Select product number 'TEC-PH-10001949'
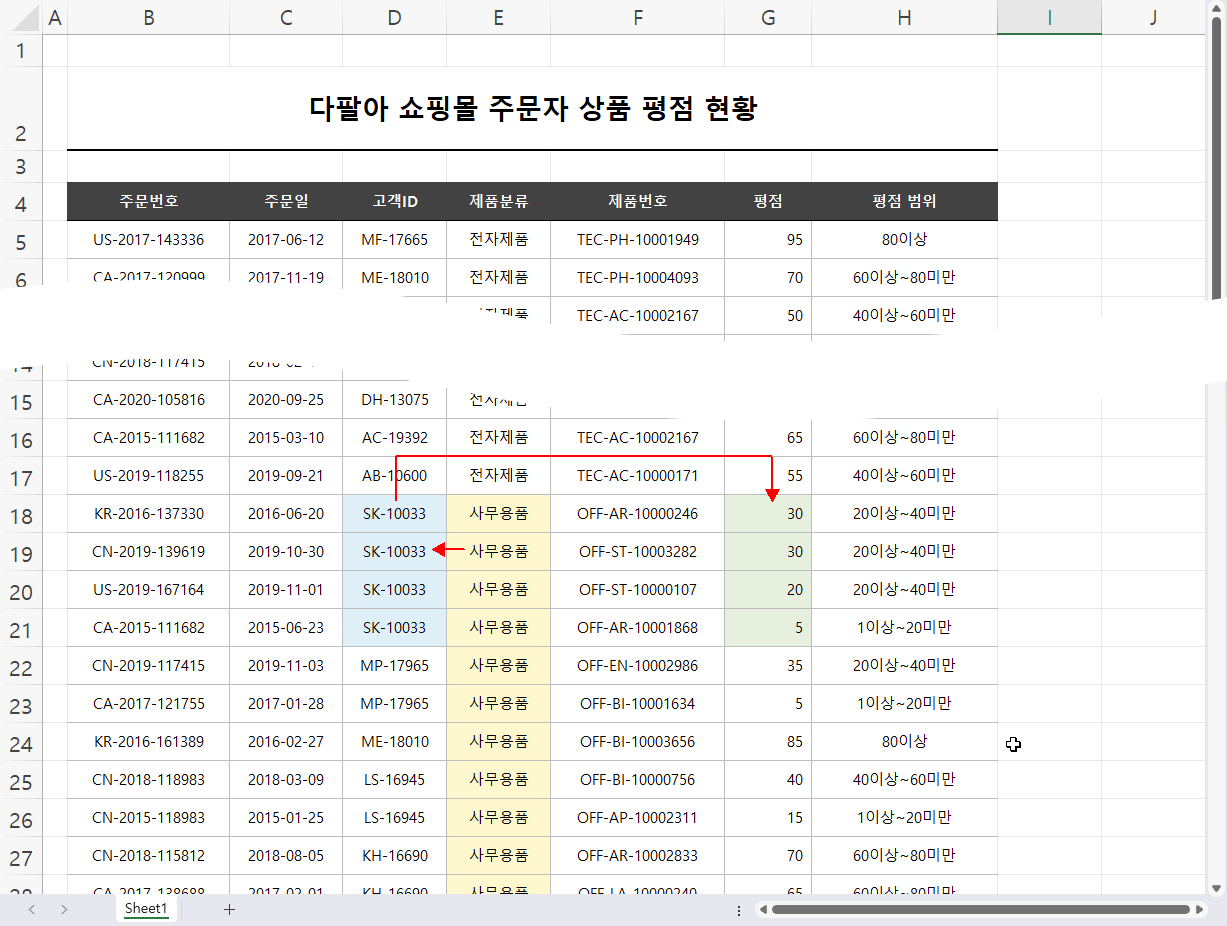Viewport: 1227px width, 926px height. tap(637, 240)
